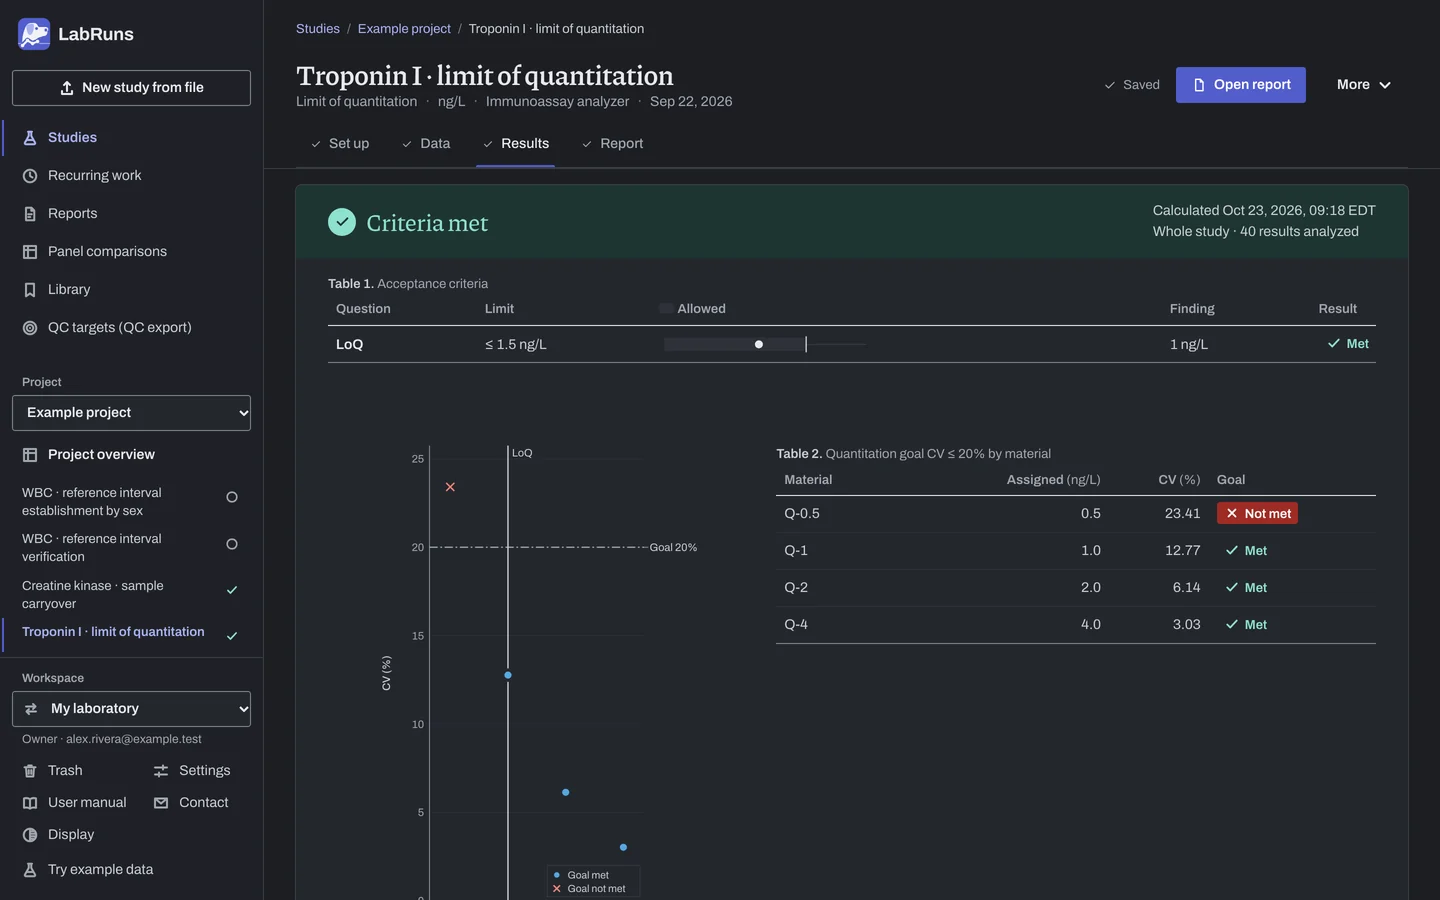The image size is (1440, 900).
Task: Open Panel comparisons table icon
Action: pos(30,252)
